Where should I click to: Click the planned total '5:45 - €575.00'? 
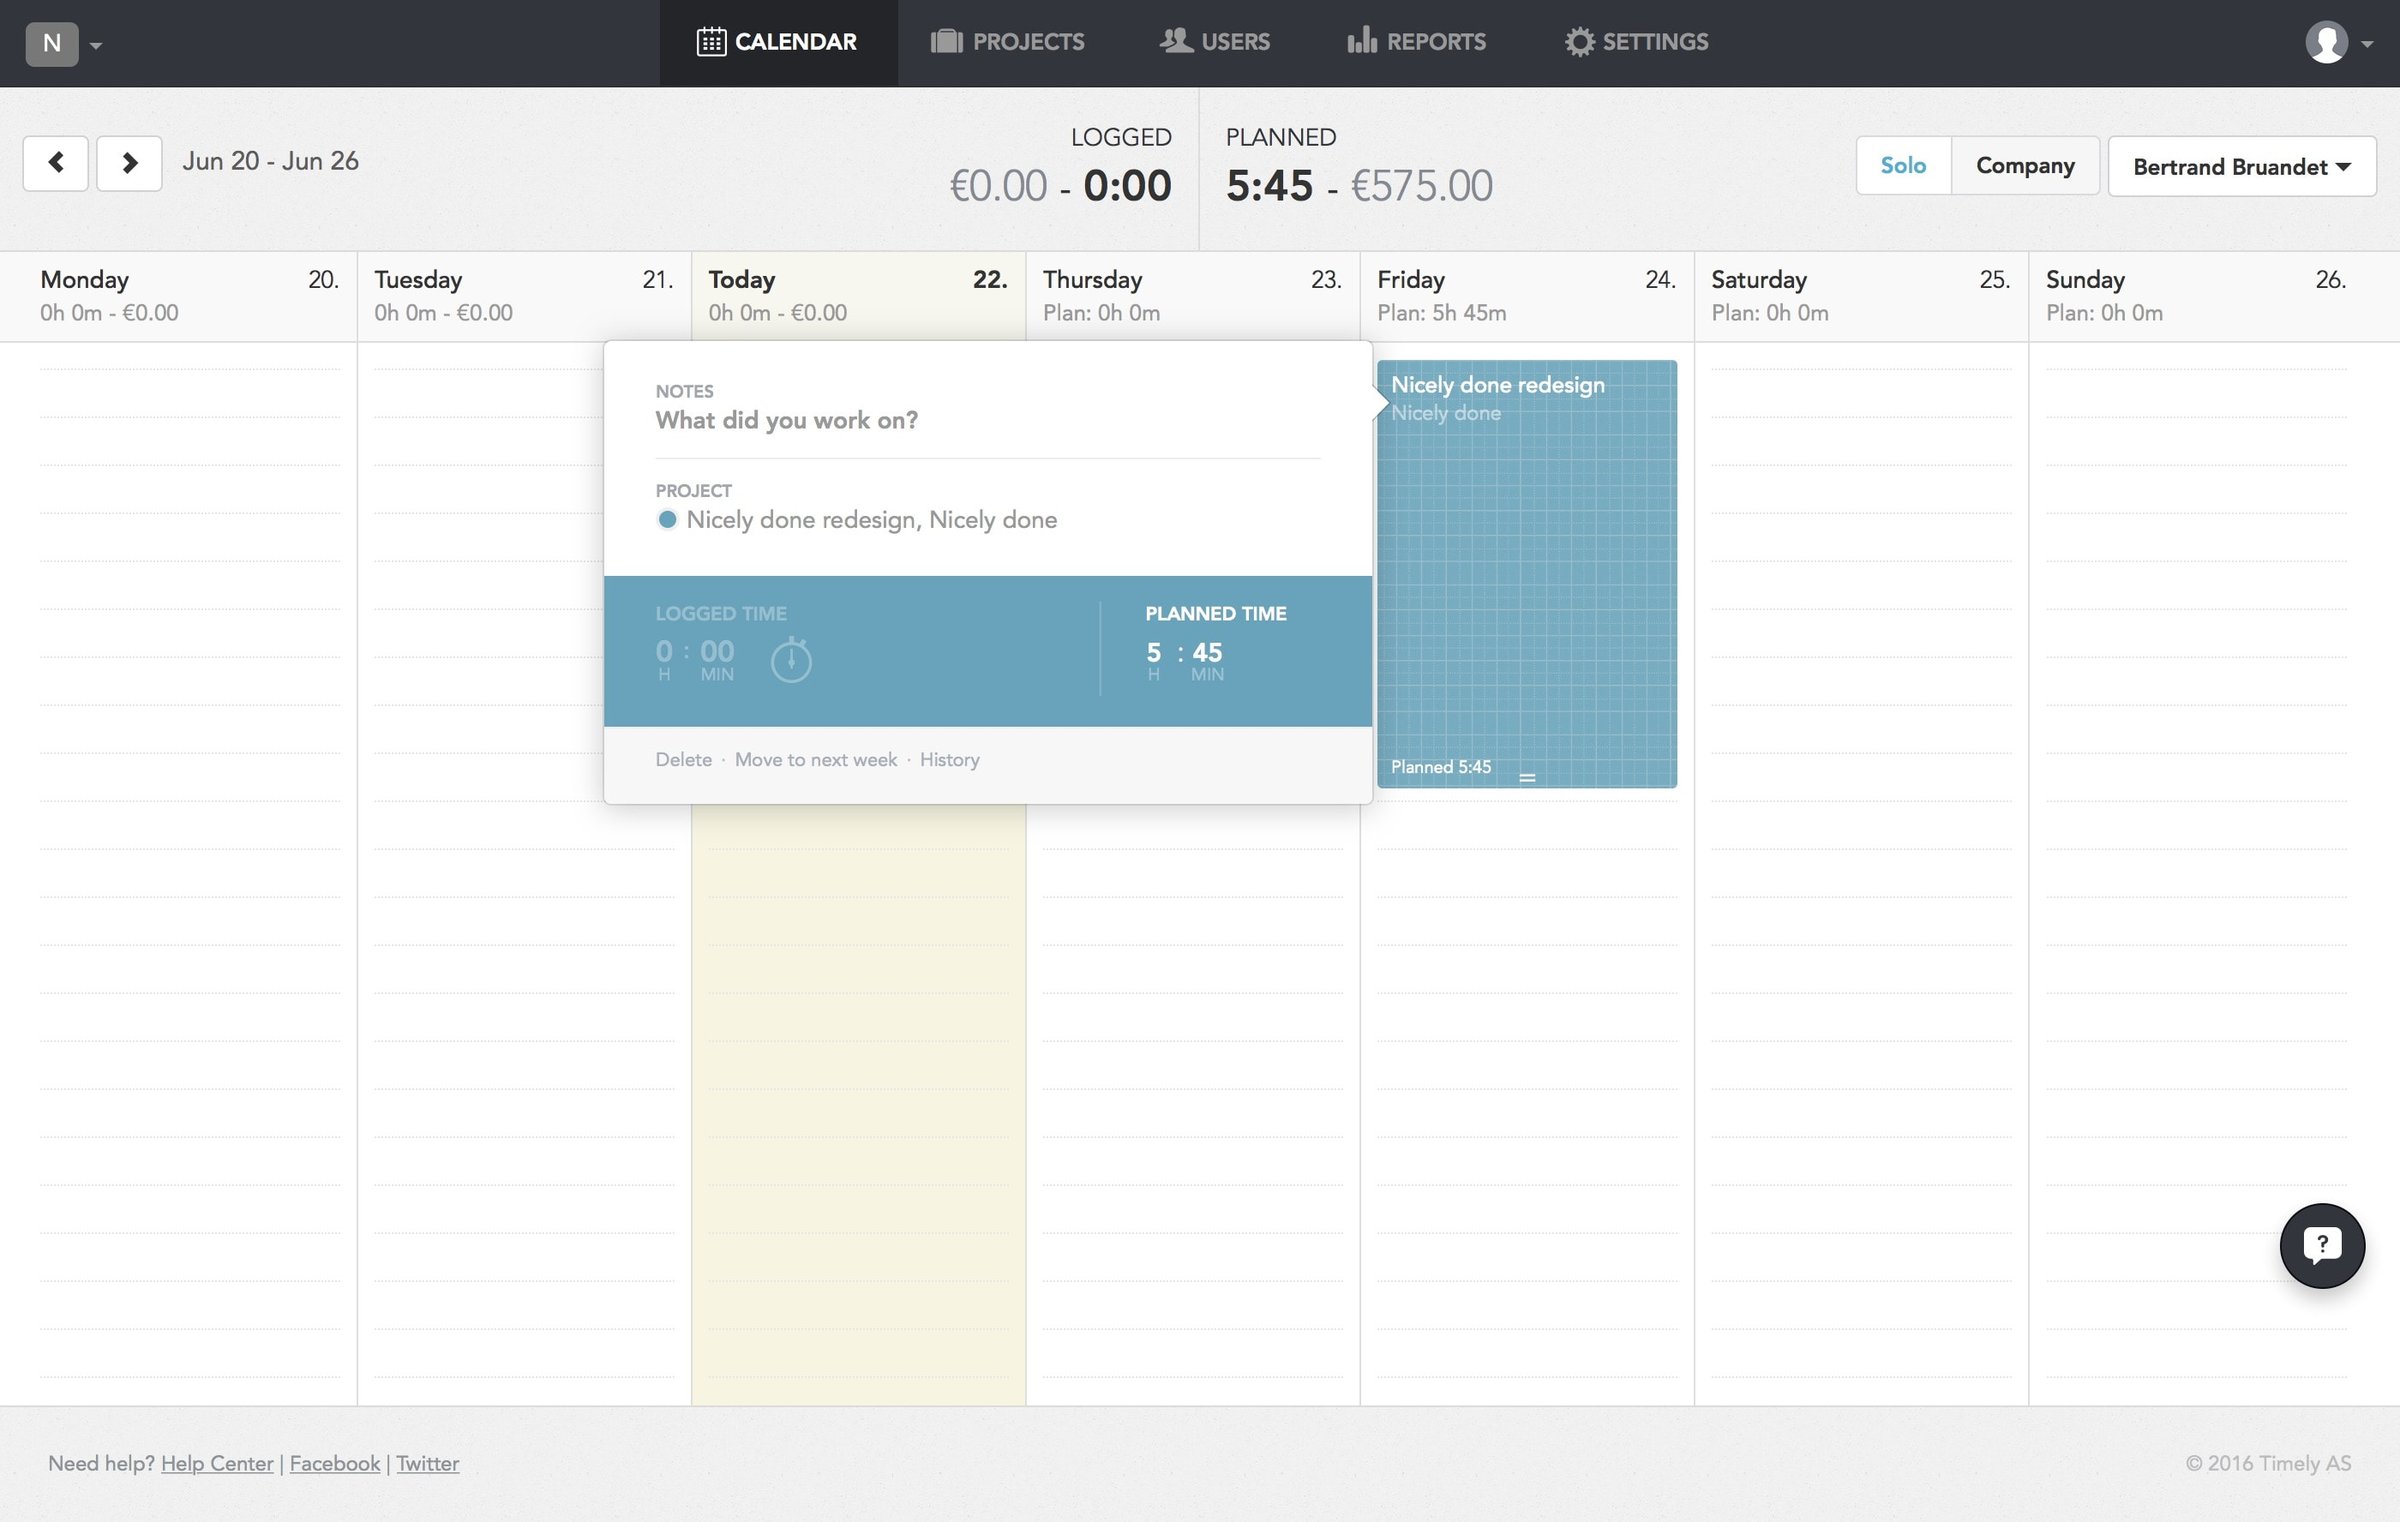point(1359,186)
